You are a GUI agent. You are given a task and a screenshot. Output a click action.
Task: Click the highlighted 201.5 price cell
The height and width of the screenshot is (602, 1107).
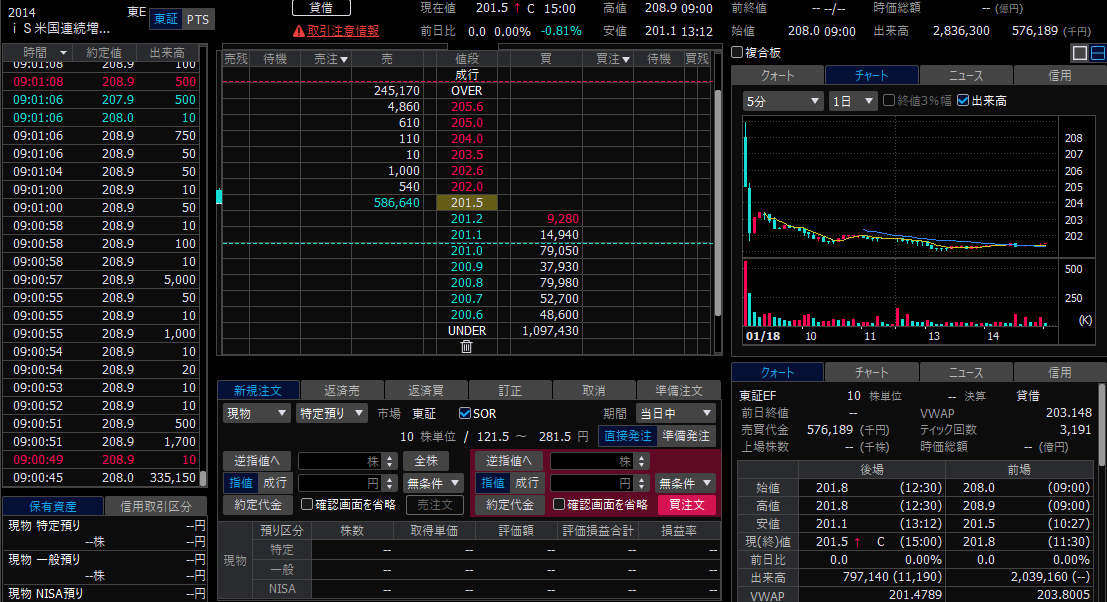click(467, 203)
